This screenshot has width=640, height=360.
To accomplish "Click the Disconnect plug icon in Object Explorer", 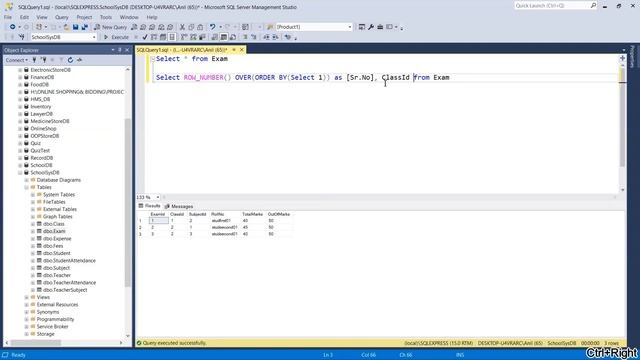I will [43, 60].
